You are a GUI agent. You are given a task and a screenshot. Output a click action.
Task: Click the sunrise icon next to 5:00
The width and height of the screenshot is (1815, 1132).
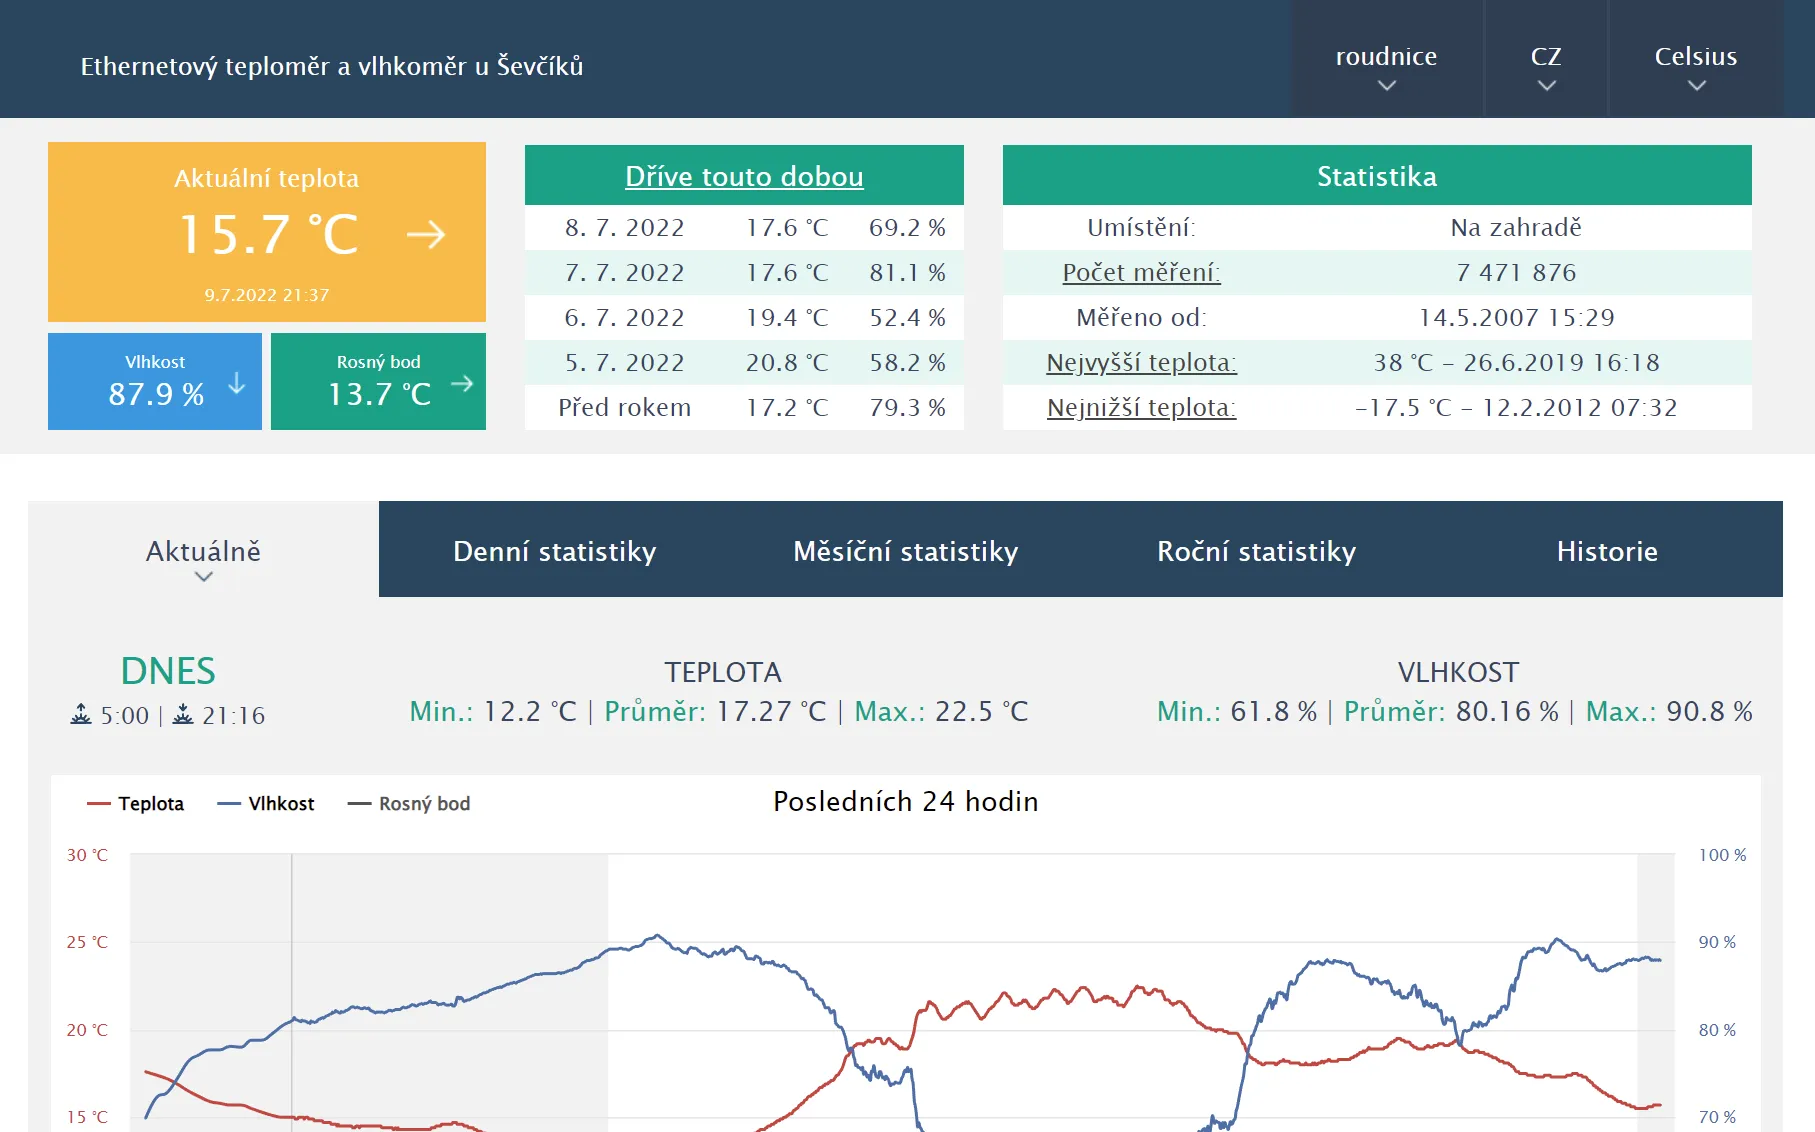[x=81, y=715]
